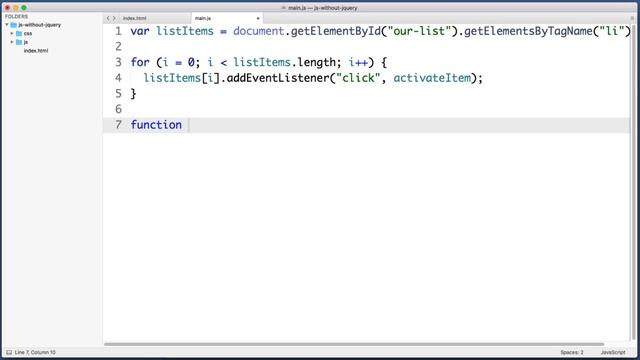640x360 pixels.
Task: Select the js-without-jquery folder icon
Action: coord(14,25)
